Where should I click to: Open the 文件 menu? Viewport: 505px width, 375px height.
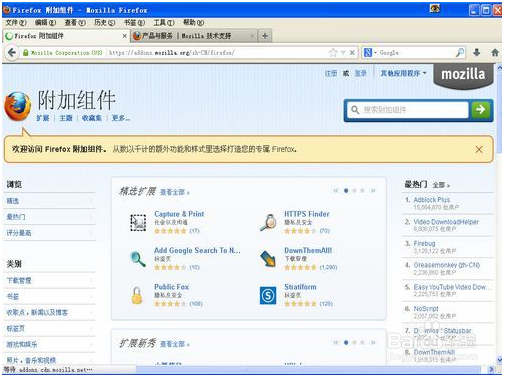click(x=16, y=23)
